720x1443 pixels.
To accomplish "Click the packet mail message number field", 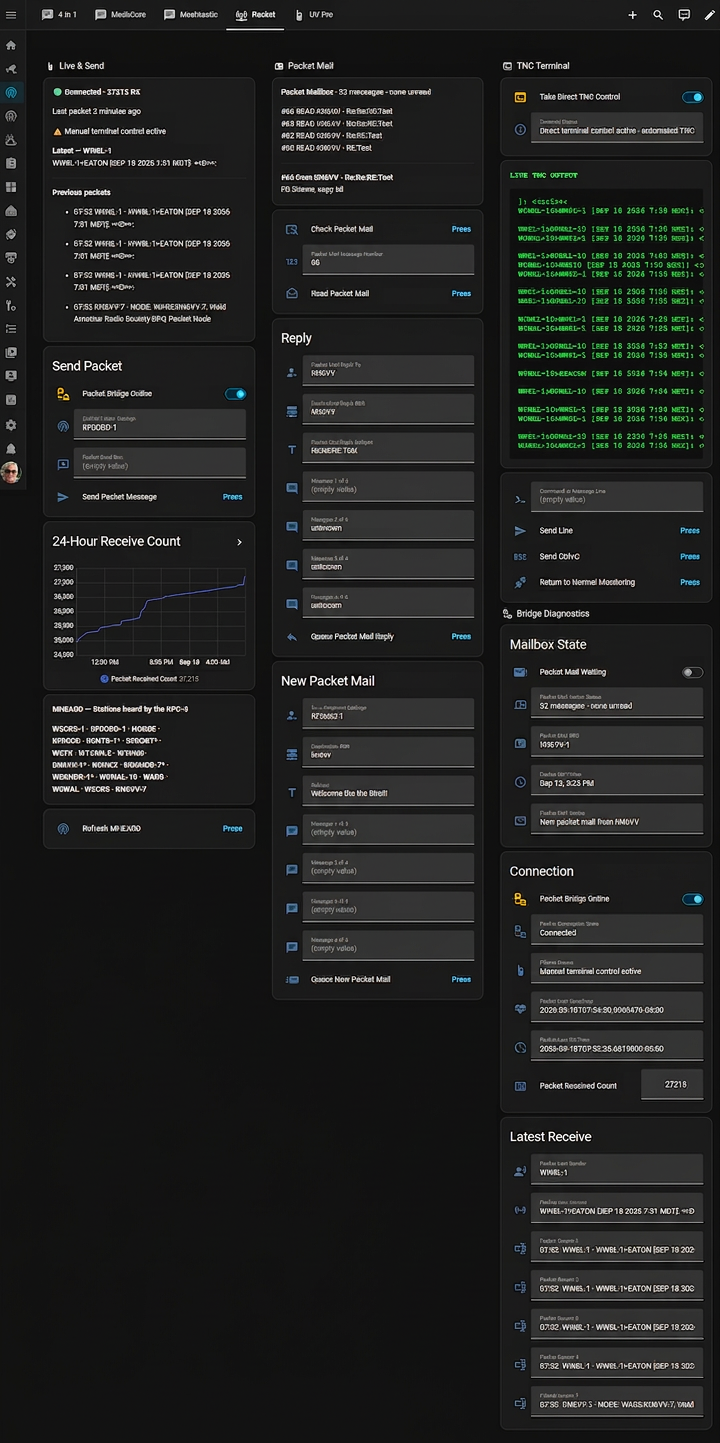I will (388, 259).
